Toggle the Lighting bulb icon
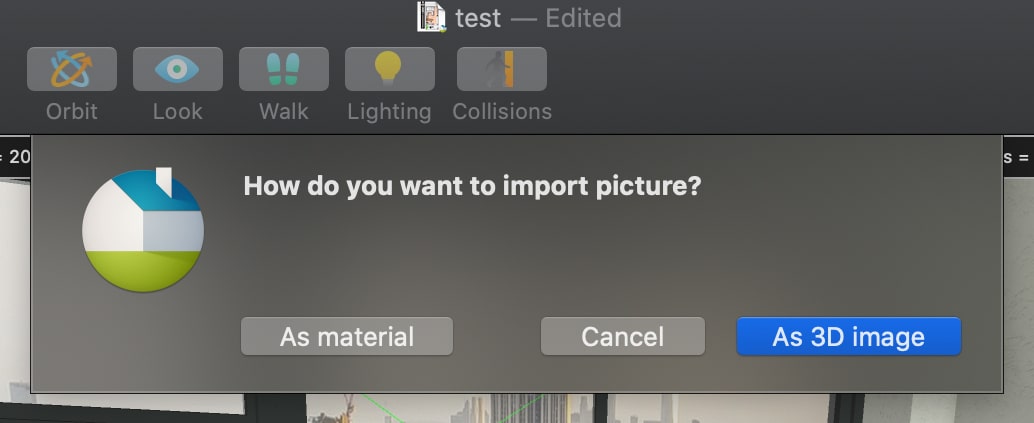Image resolution: width=1034 pixels, height=423 pixels. point(389,69)
